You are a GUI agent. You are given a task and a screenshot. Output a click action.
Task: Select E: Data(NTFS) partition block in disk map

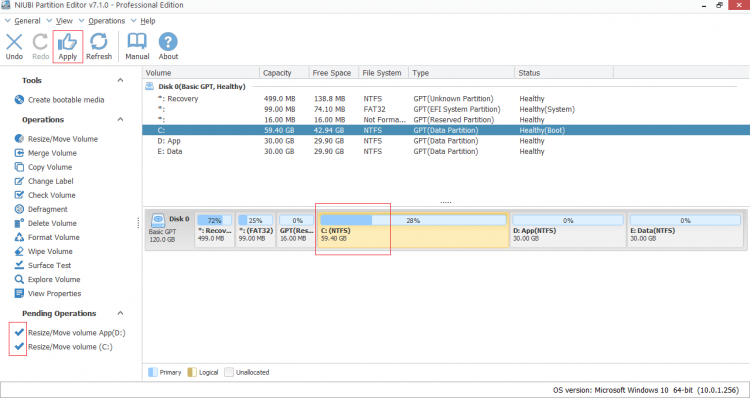[x=685, y=230]
